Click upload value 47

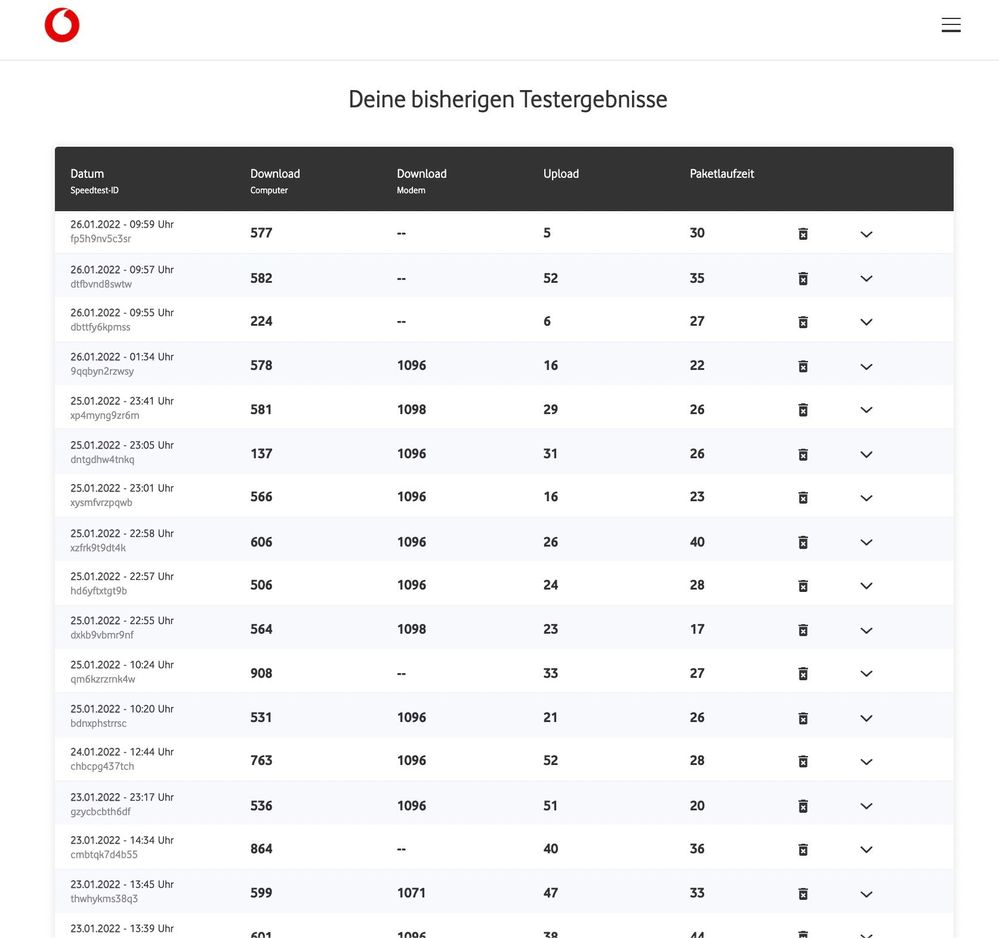click(550, 893)
